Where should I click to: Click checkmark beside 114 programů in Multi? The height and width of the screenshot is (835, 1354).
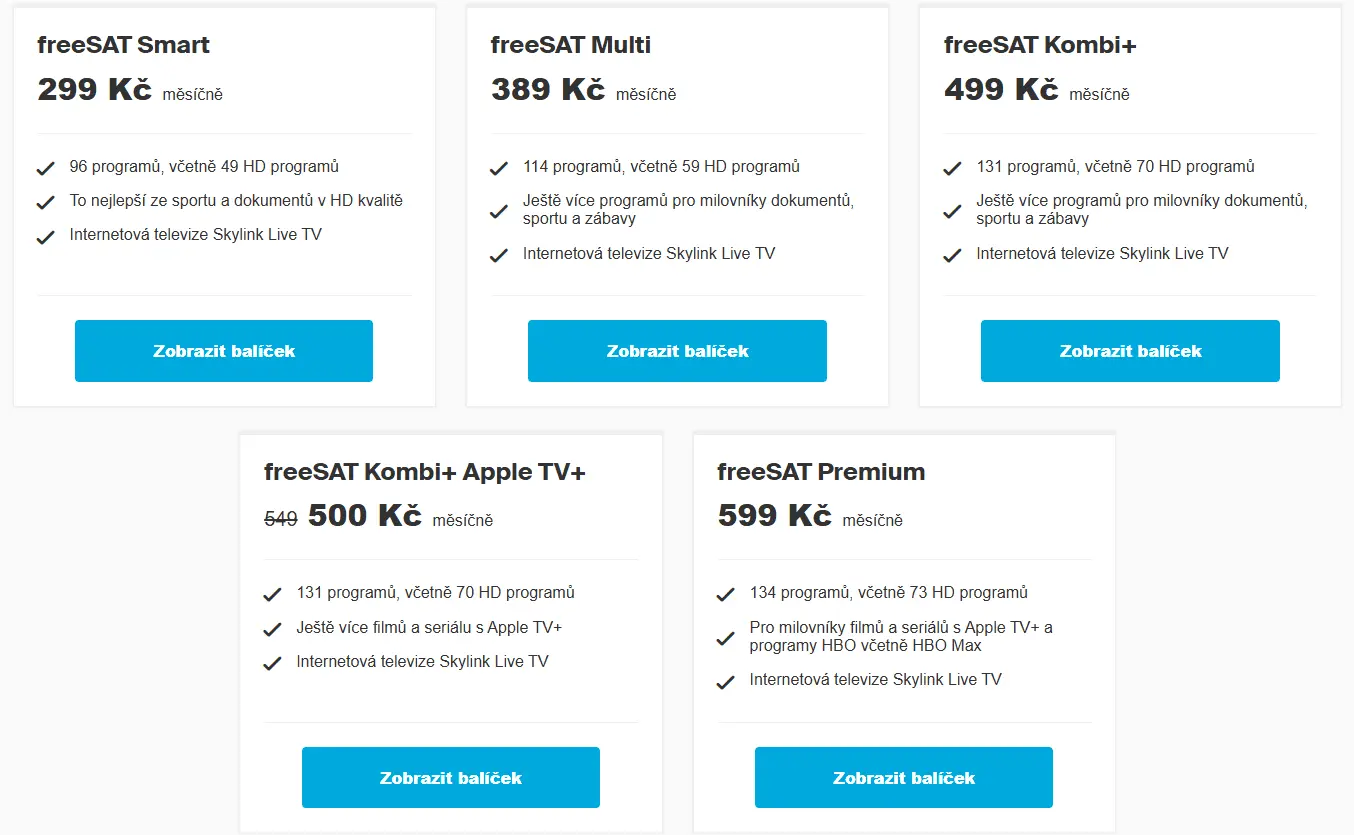click(499, 168)
